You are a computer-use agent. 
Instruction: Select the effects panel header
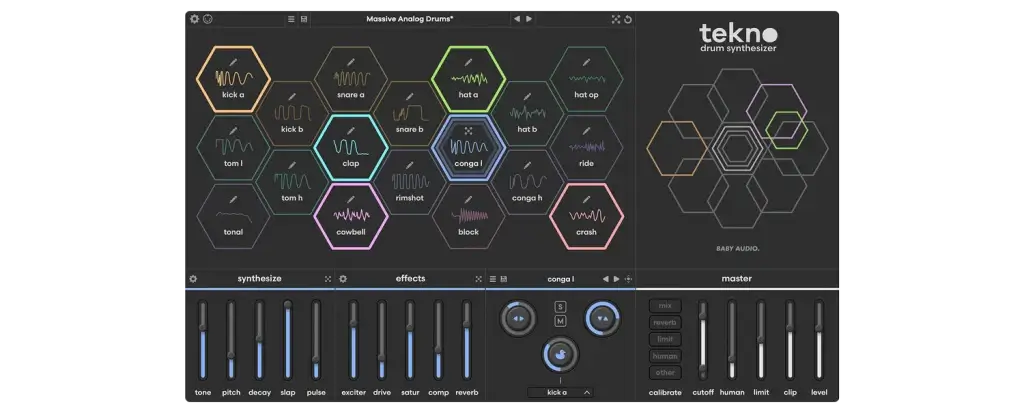point(410,278)
